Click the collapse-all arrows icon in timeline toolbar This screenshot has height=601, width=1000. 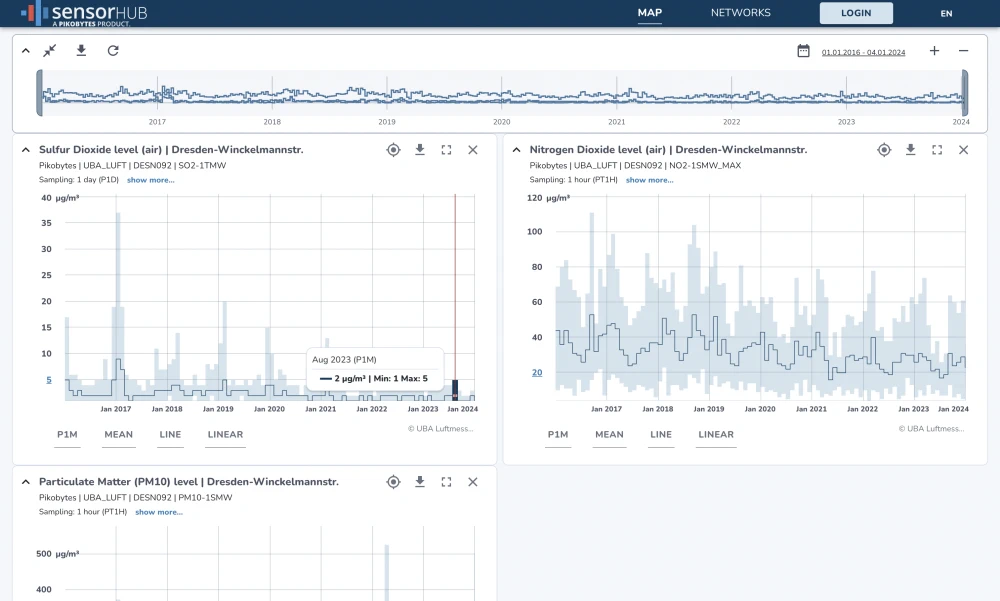(x=50, y=50)
